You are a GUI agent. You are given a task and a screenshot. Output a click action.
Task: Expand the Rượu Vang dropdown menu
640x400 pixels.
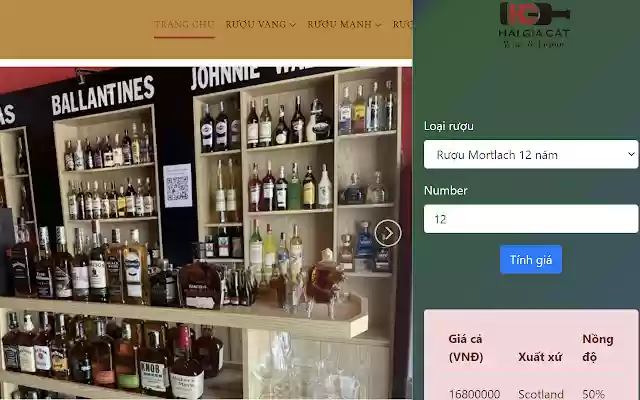coord(260,24)
